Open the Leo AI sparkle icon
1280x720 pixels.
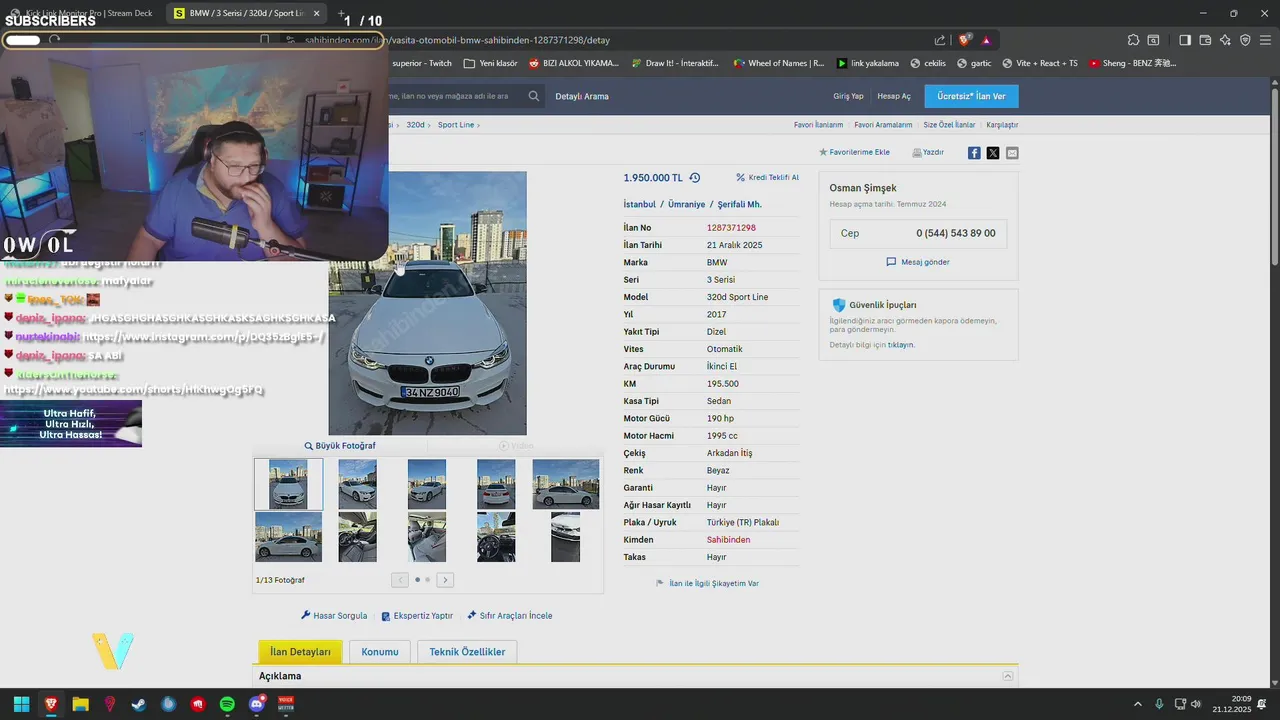point(1225,40)
